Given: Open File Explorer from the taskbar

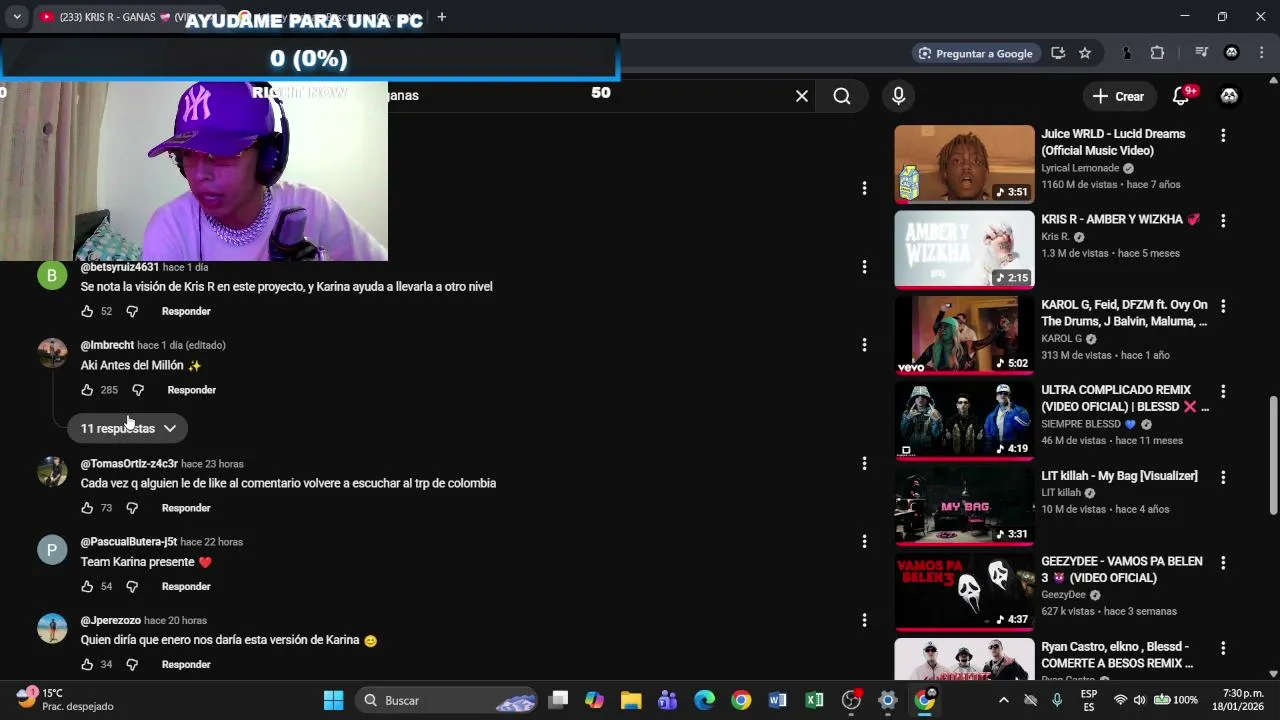Looking at the screenshot, I should tap(631, 700).
